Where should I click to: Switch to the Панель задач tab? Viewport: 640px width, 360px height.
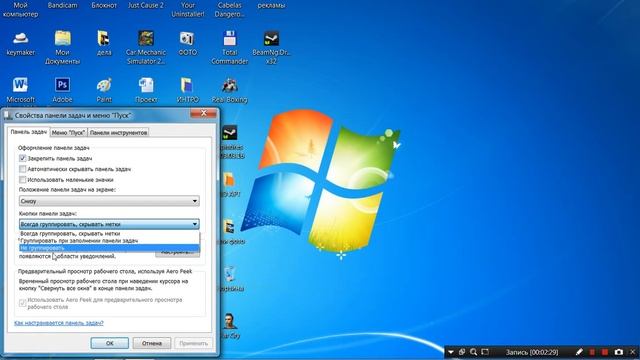29,132
